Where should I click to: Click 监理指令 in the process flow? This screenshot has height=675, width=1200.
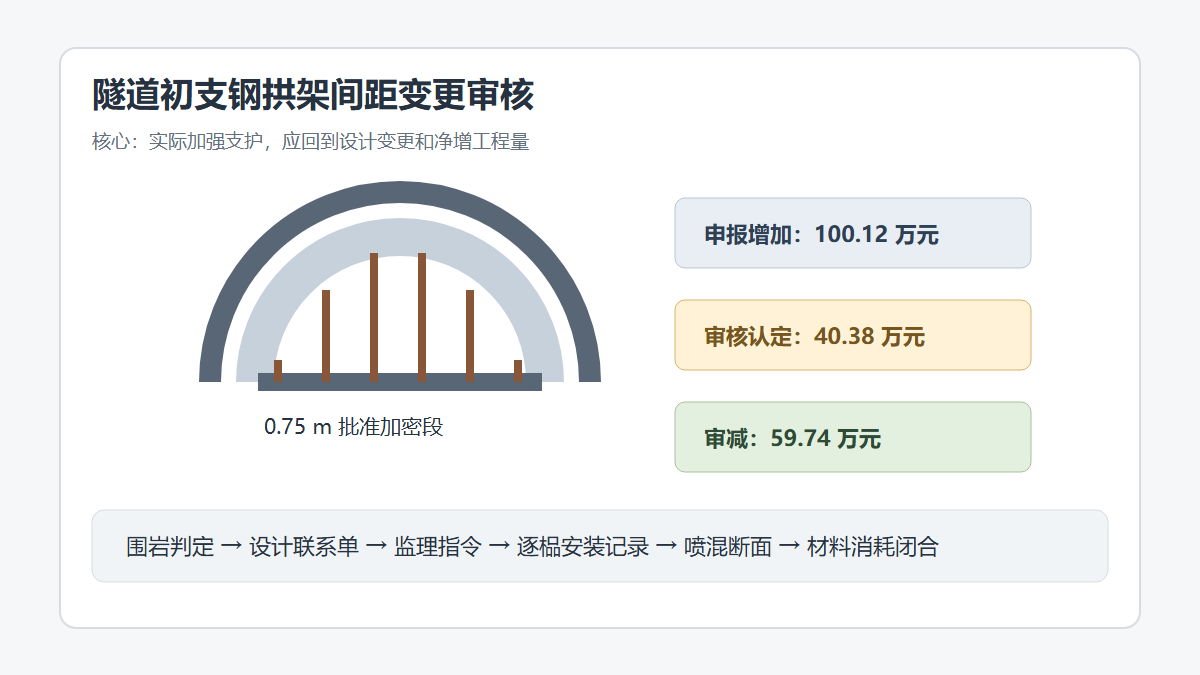click(x=438, y=547)
